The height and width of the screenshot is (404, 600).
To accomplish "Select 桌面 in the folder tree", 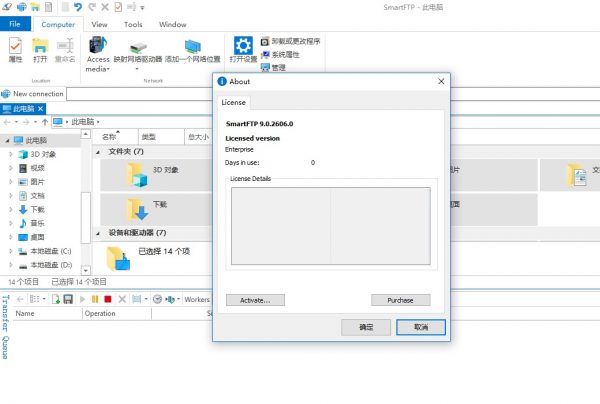I will coord(38,237).
